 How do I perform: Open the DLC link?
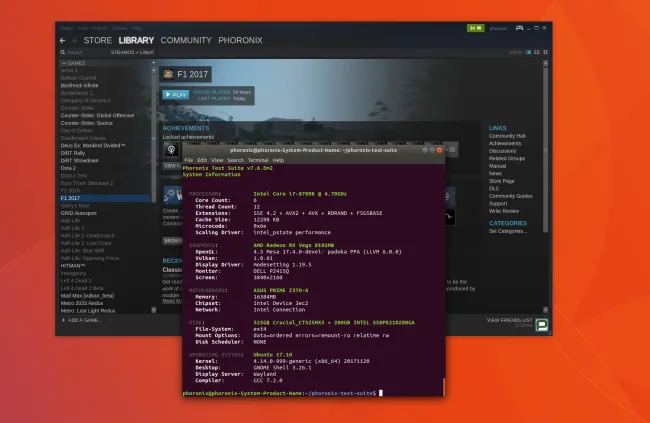coord(494,188)
